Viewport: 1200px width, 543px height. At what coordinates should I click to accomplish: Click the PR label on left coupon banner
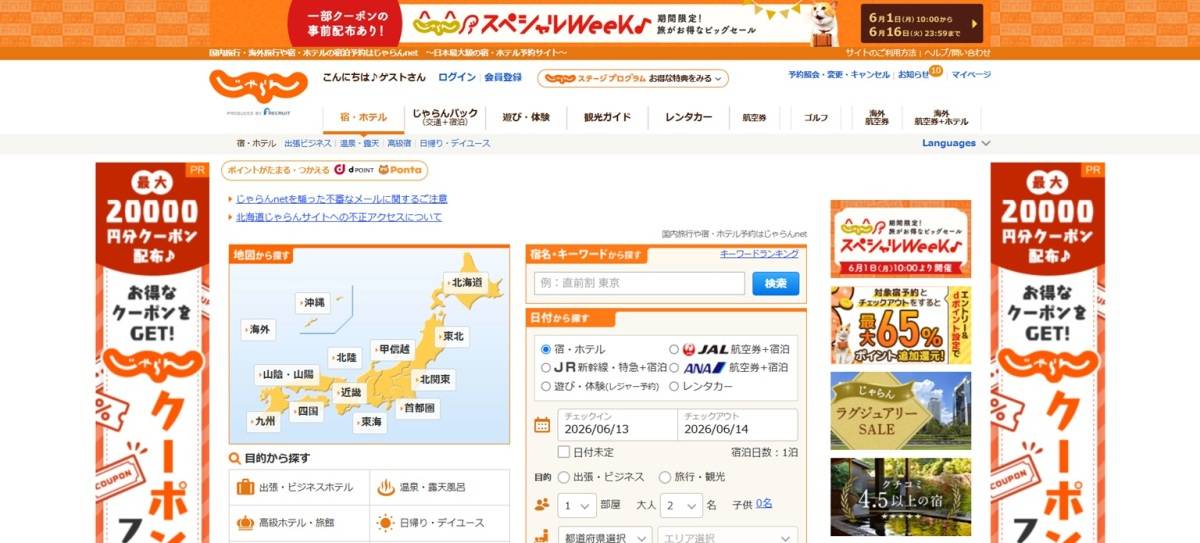point(196,171)
